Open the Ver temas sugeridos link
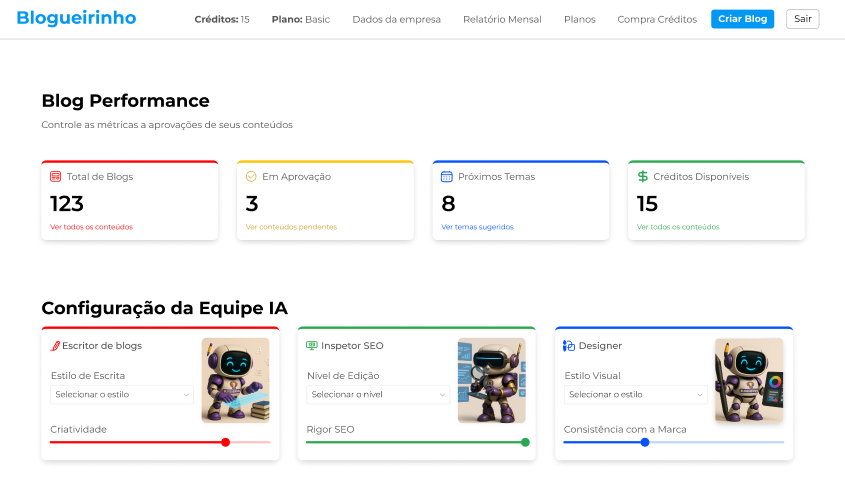 (x=477, y=227)
